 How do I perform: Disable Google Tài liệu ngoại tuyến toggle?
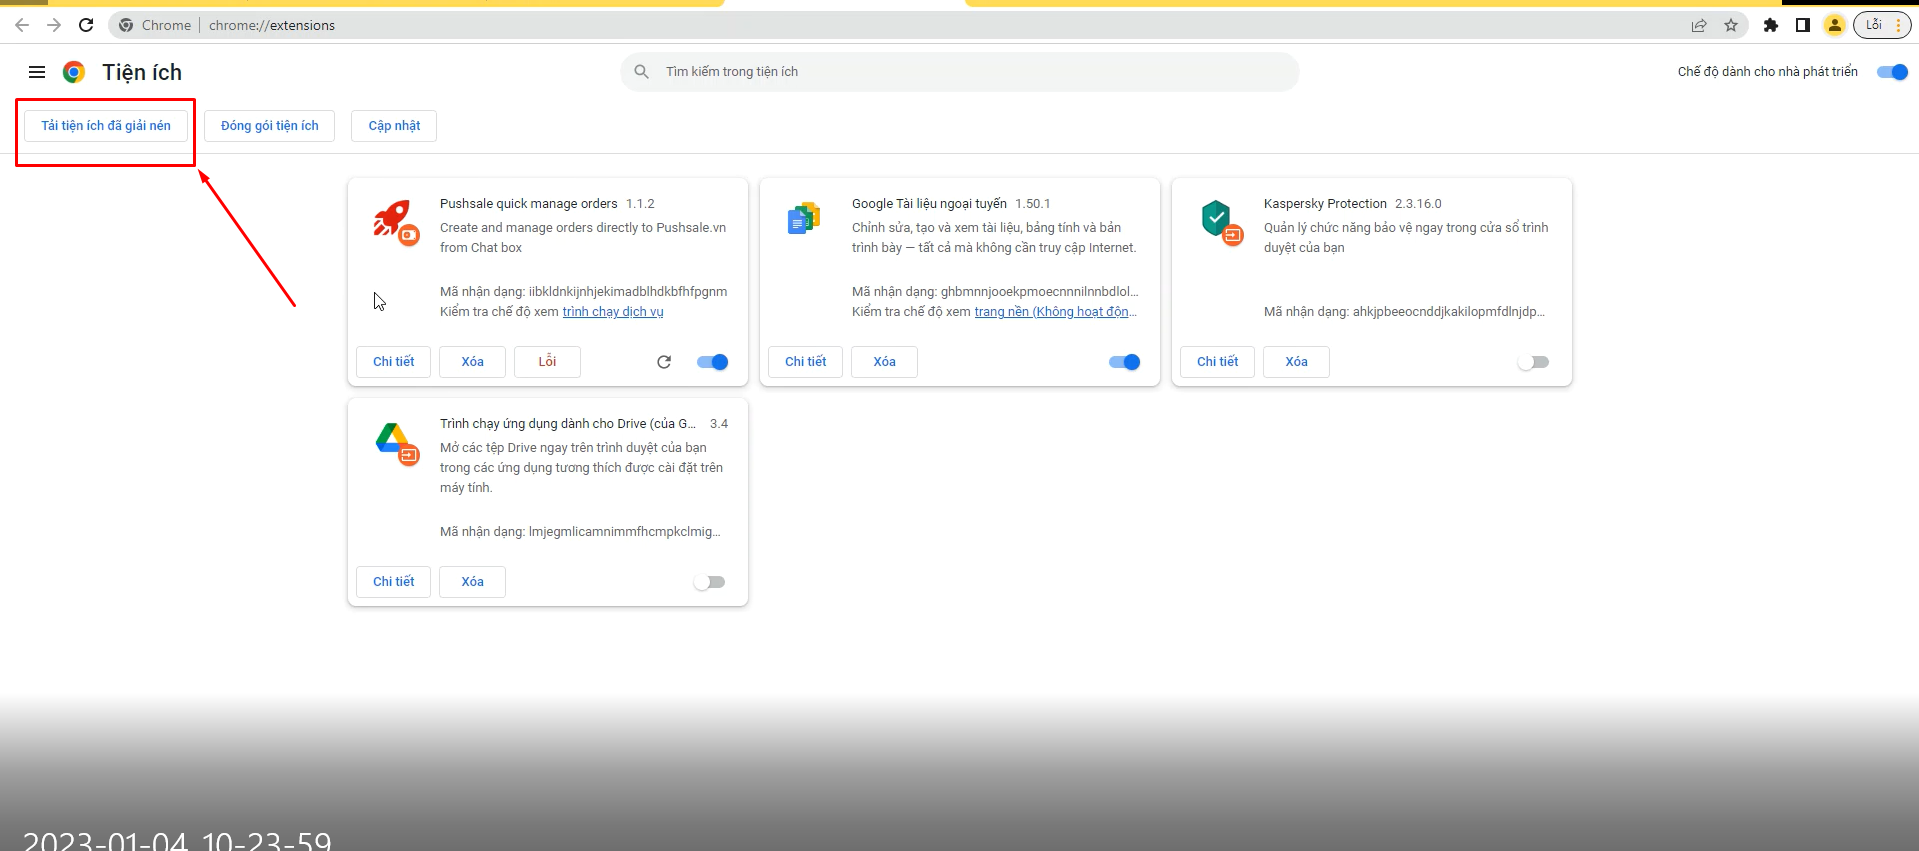coord(1124,362)
